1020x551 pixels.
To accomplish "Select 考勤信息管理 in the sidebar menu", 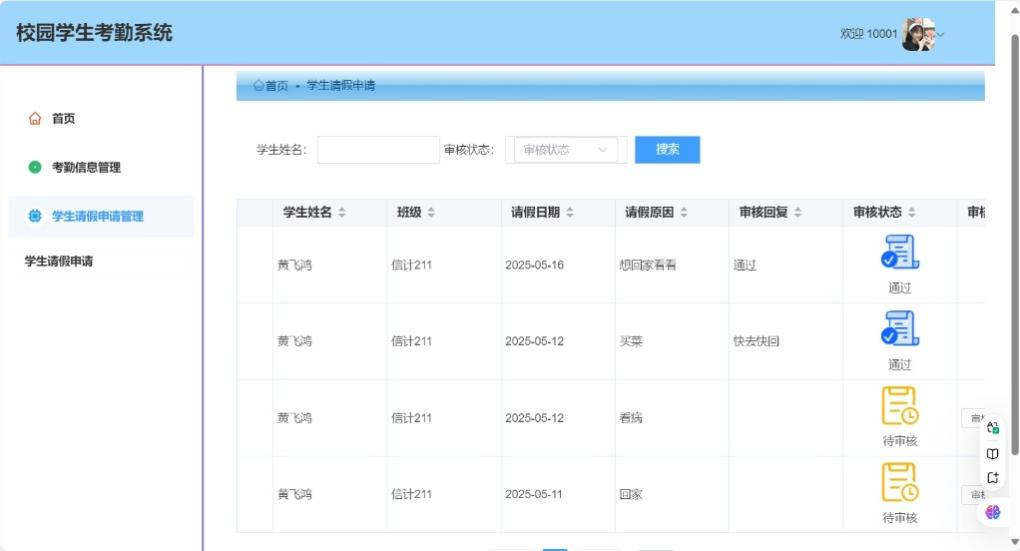I will click(86, 167).
